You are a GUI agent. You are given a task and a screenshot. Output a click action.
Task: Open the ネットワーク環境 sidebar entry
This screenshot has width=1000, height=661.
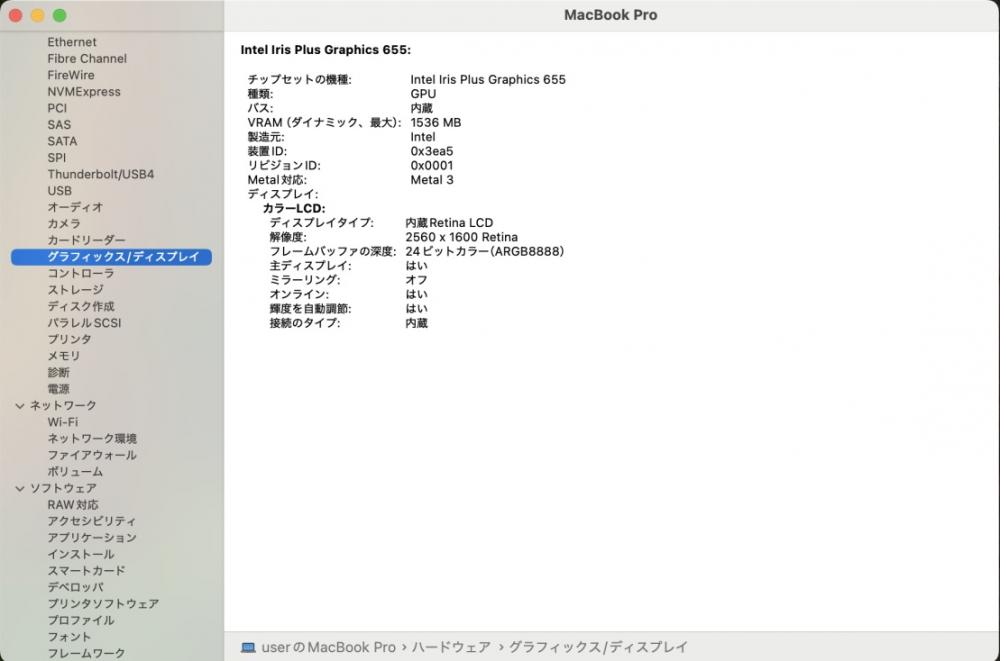point(92,439)
